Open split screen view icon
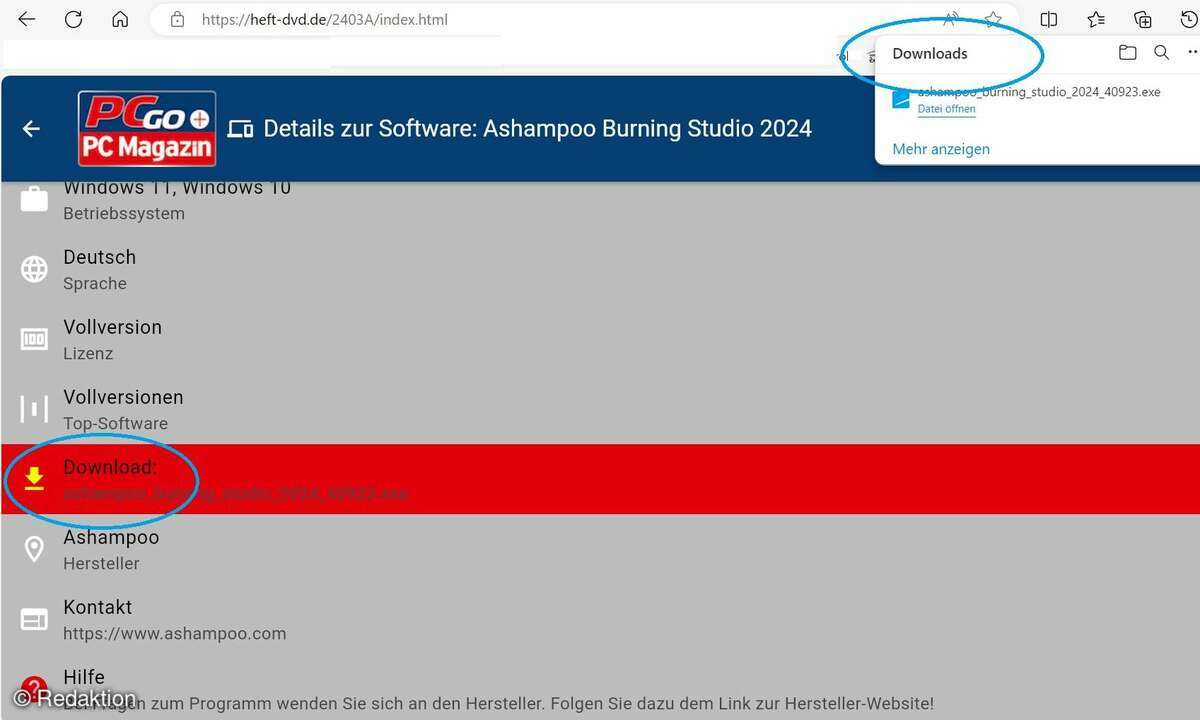Screen dimensions: 1200x720 (1049, 19)
